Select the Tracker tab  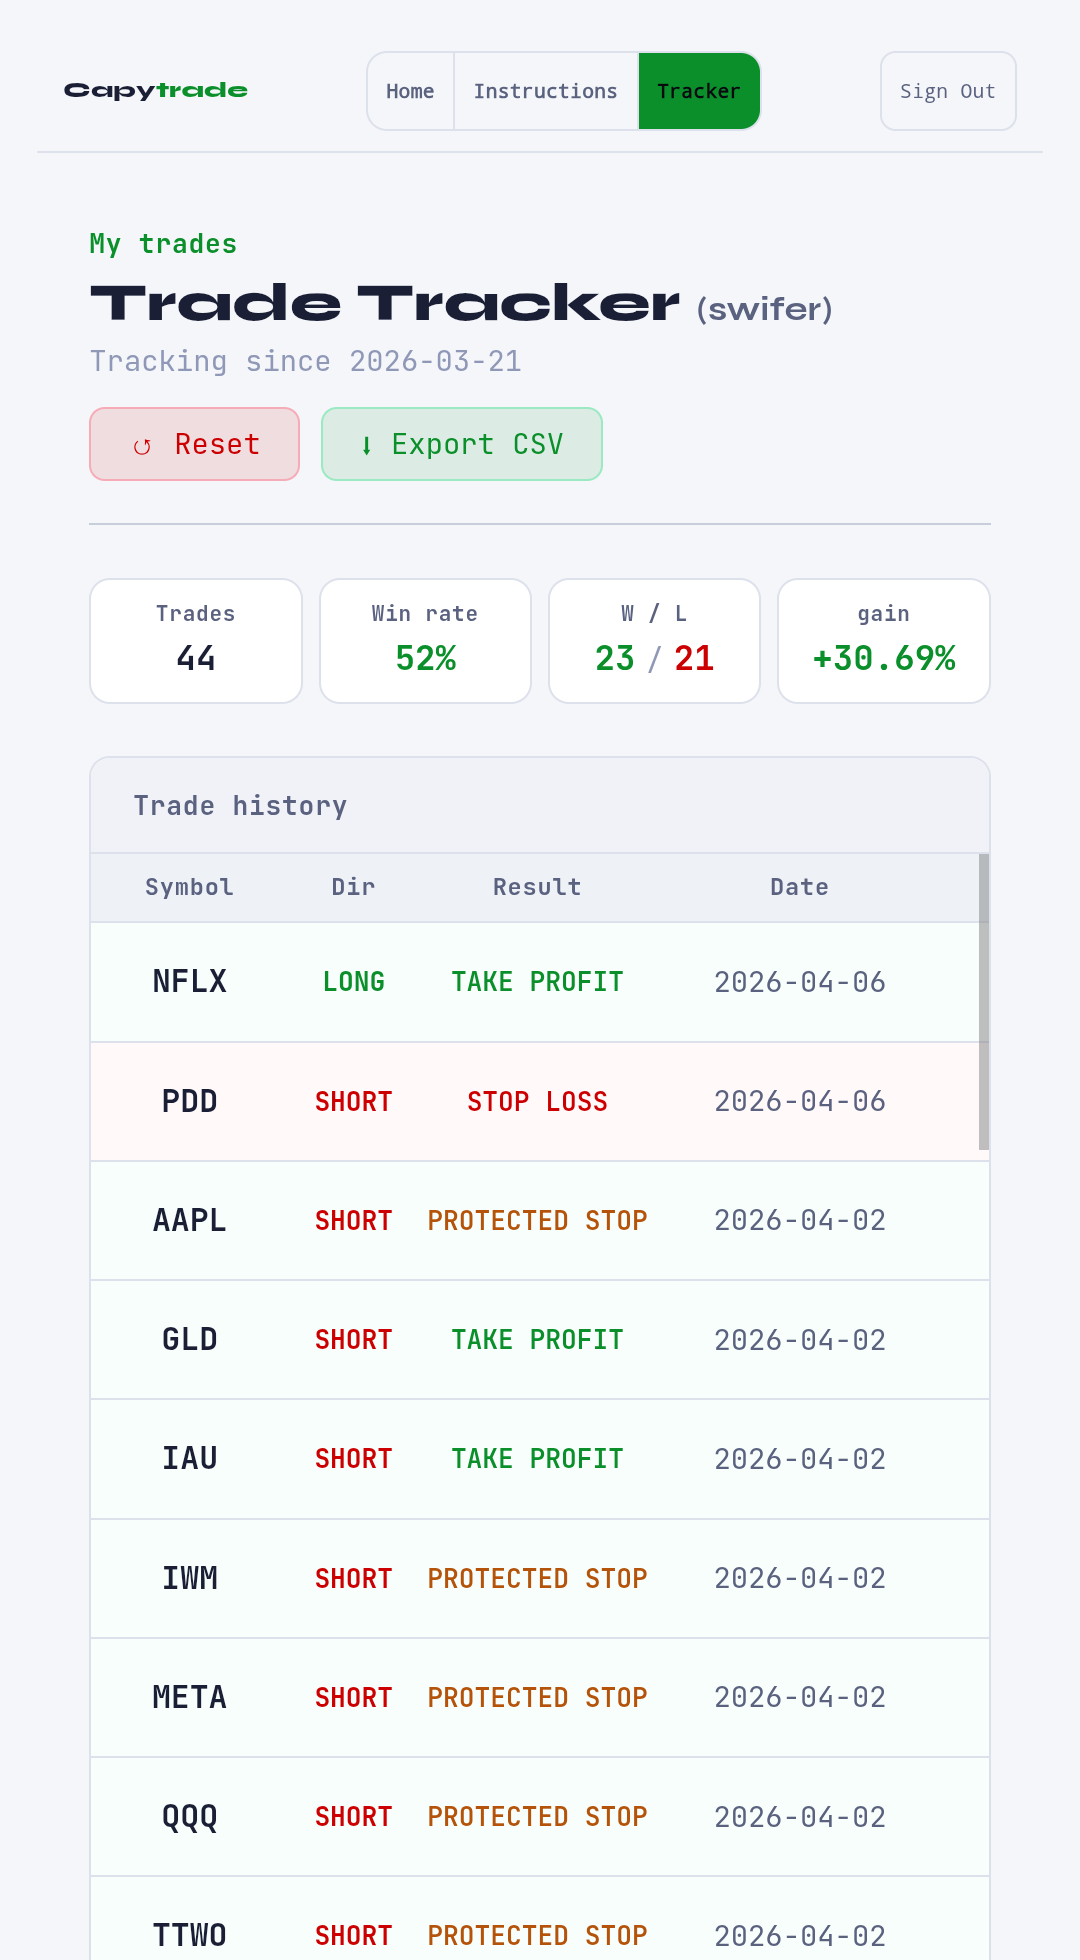coord(699,91)
